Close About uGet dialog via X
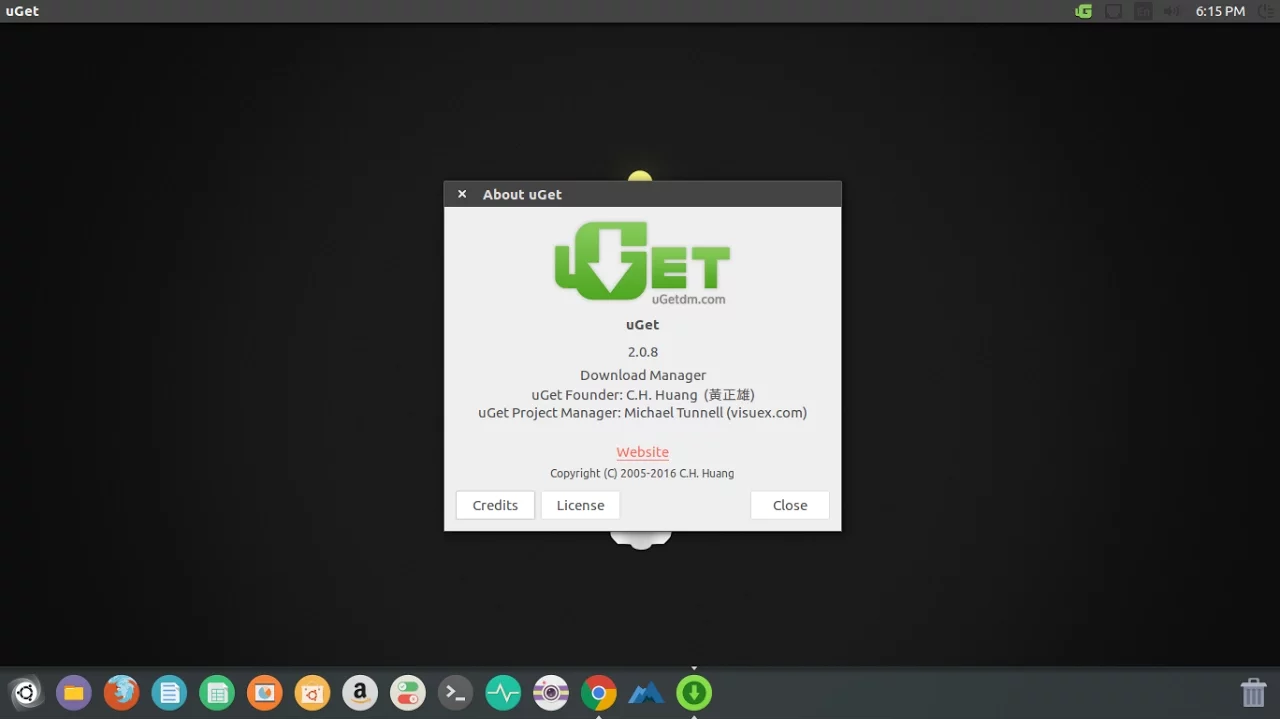 click(x=462, y=194)
